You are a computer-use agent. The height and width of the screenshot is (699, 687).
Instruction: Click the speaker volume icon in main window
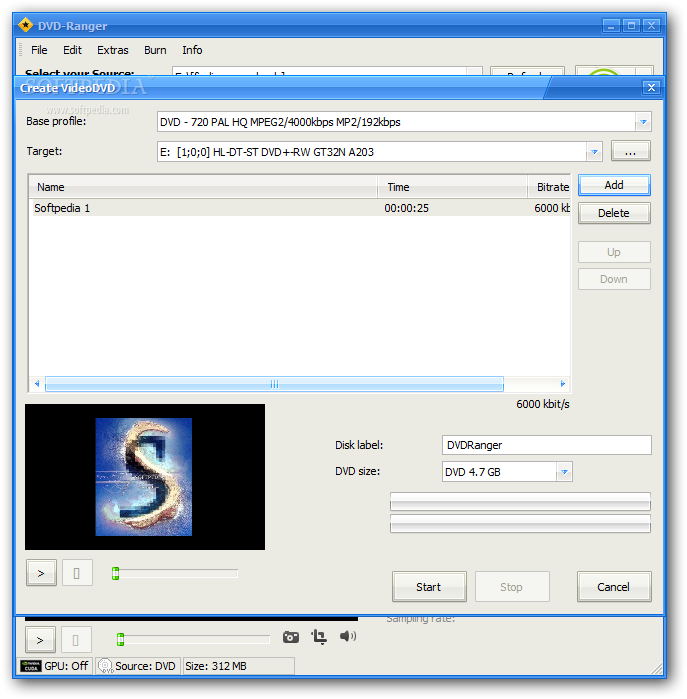coord(348,636)
